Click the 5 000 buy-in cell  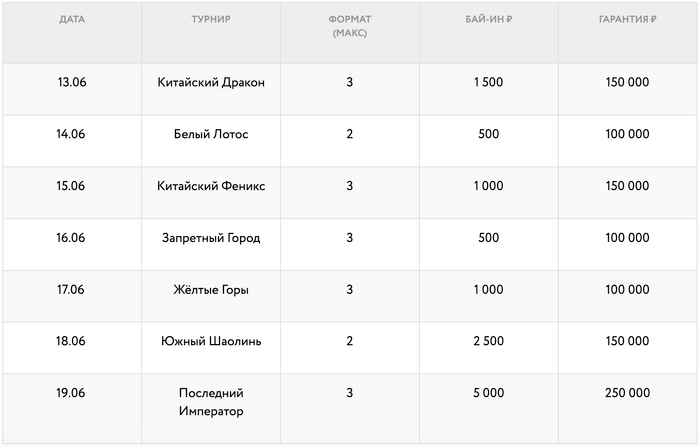point(488,393)
